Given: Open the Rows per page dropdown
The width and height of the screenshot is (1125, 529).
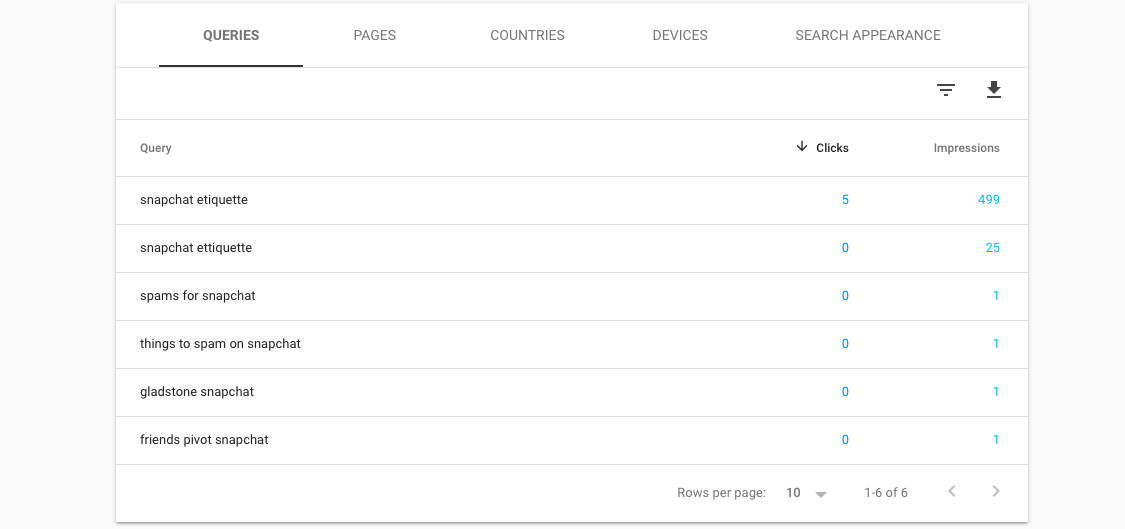Looking at the screenshot, I should coord(807,493).
